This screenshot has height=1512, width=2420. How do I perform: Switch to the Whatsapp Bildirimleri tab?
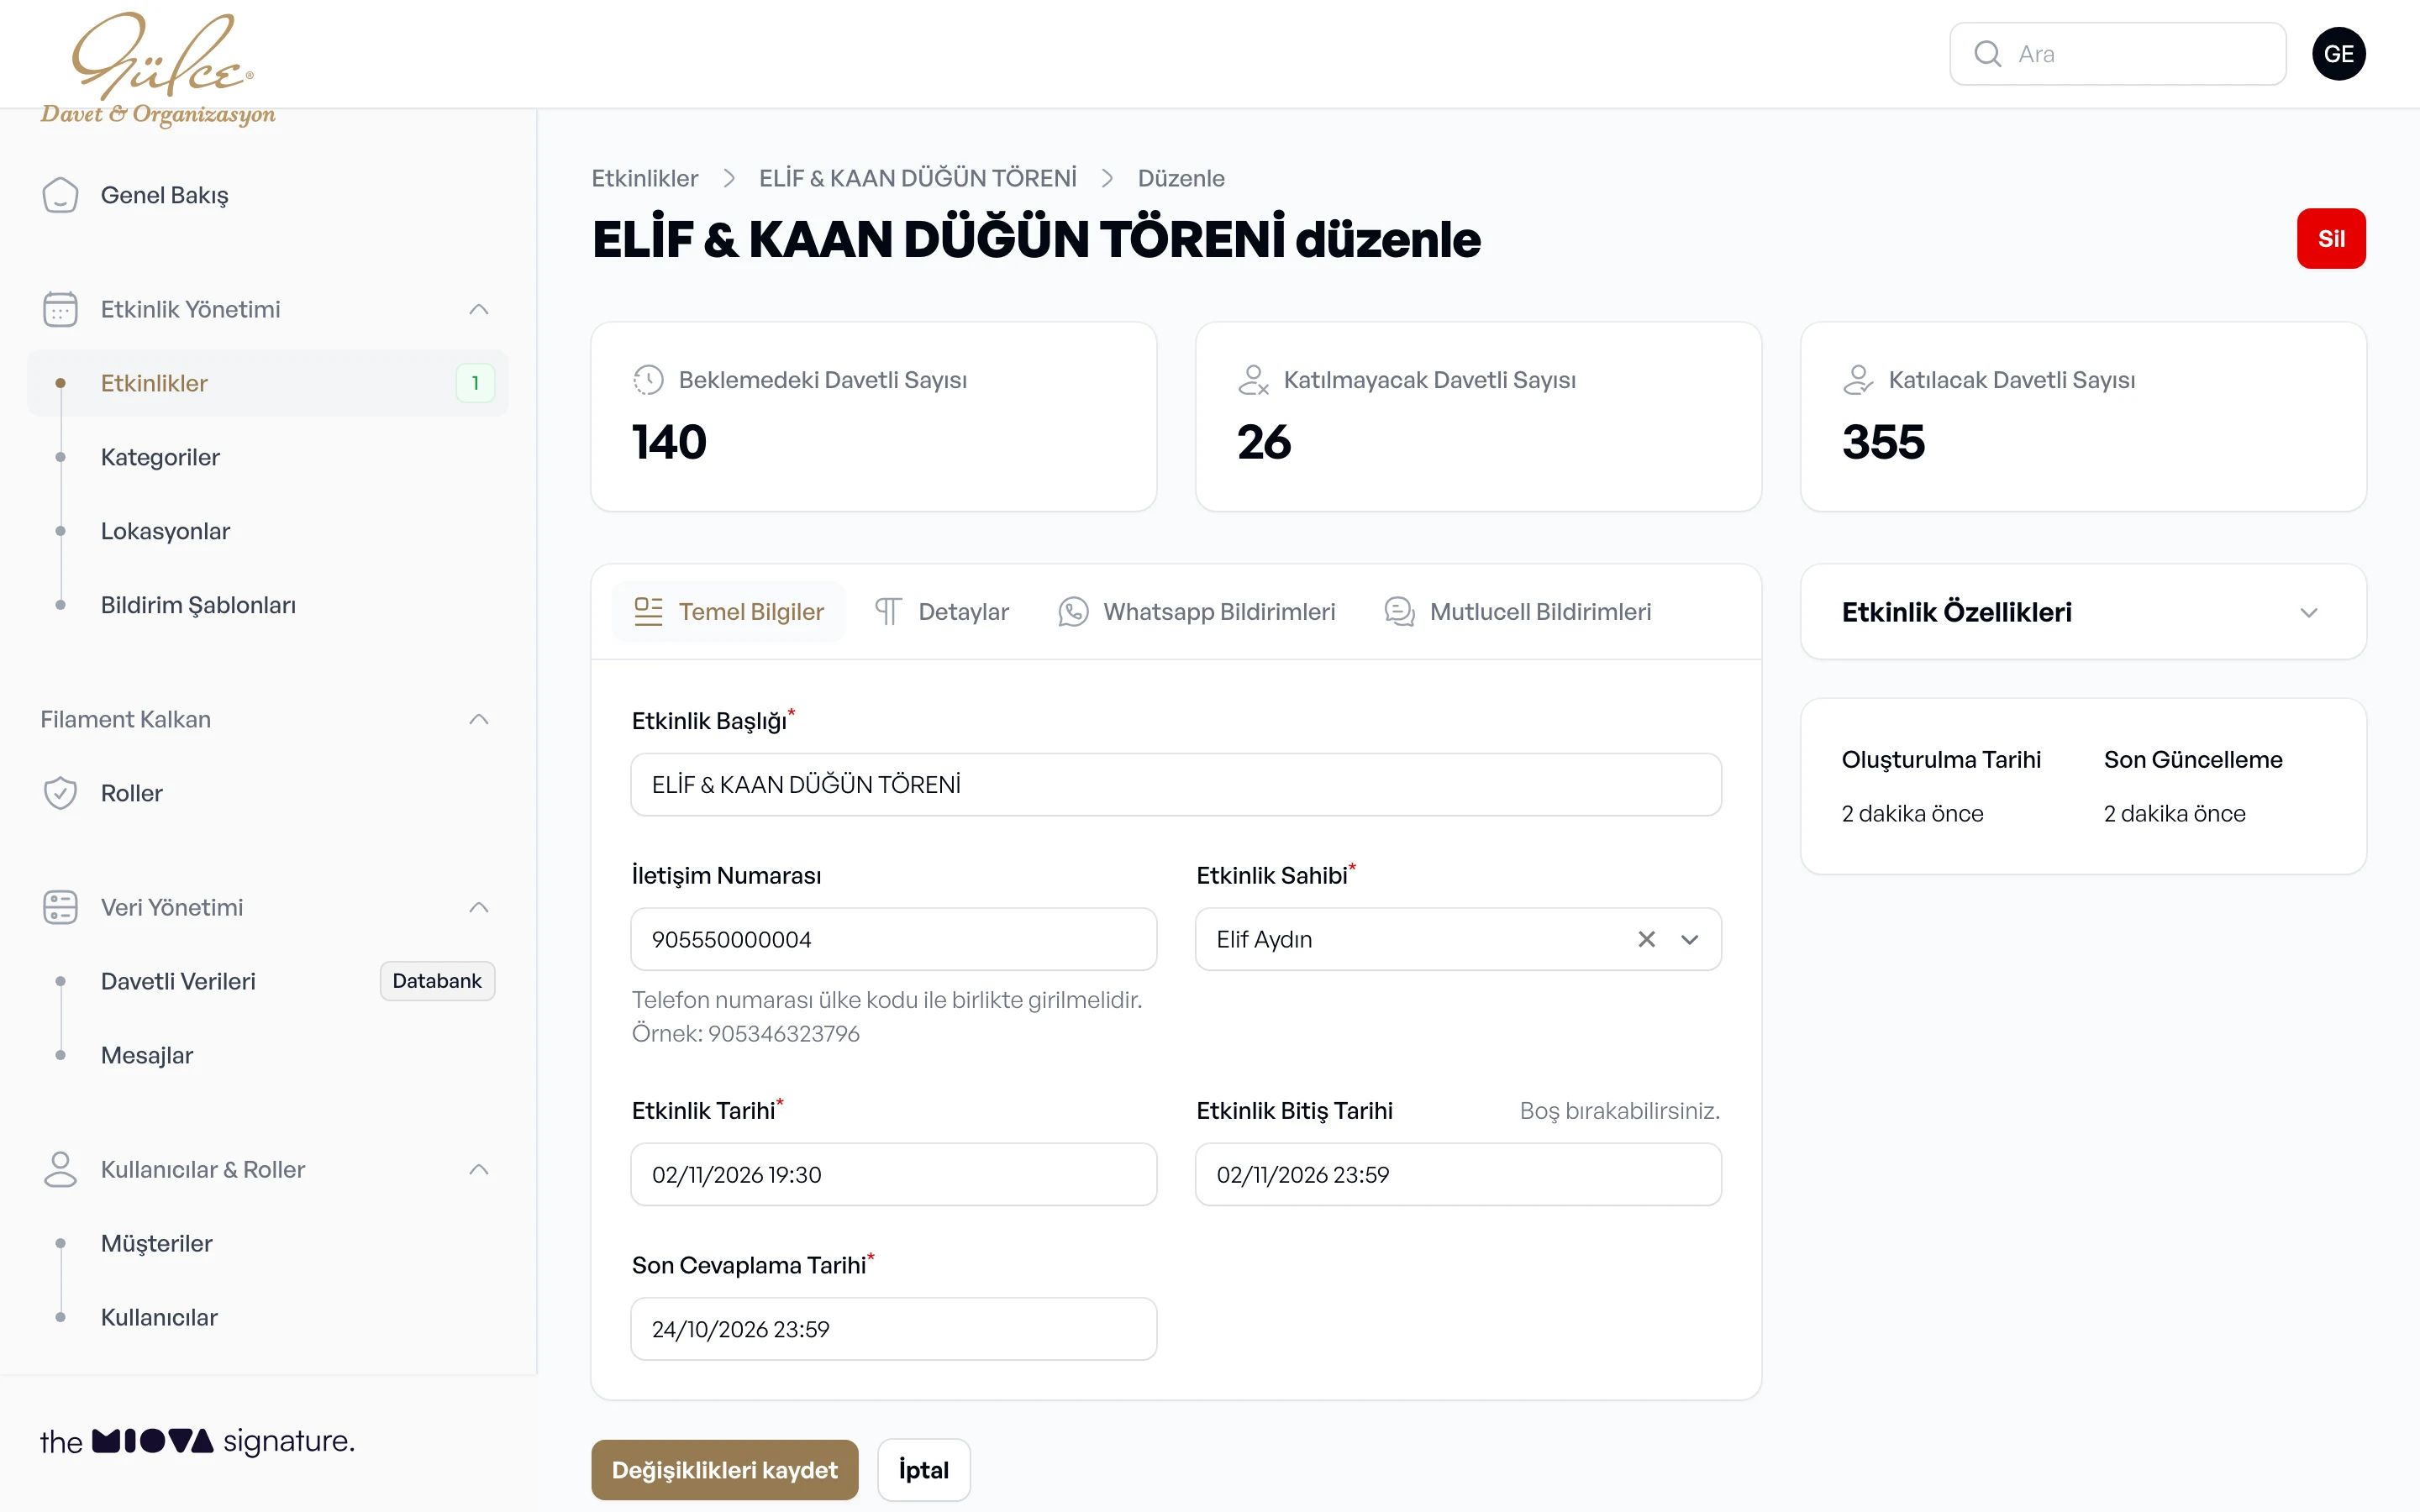pyautogui.click(x=1197, y=612)
